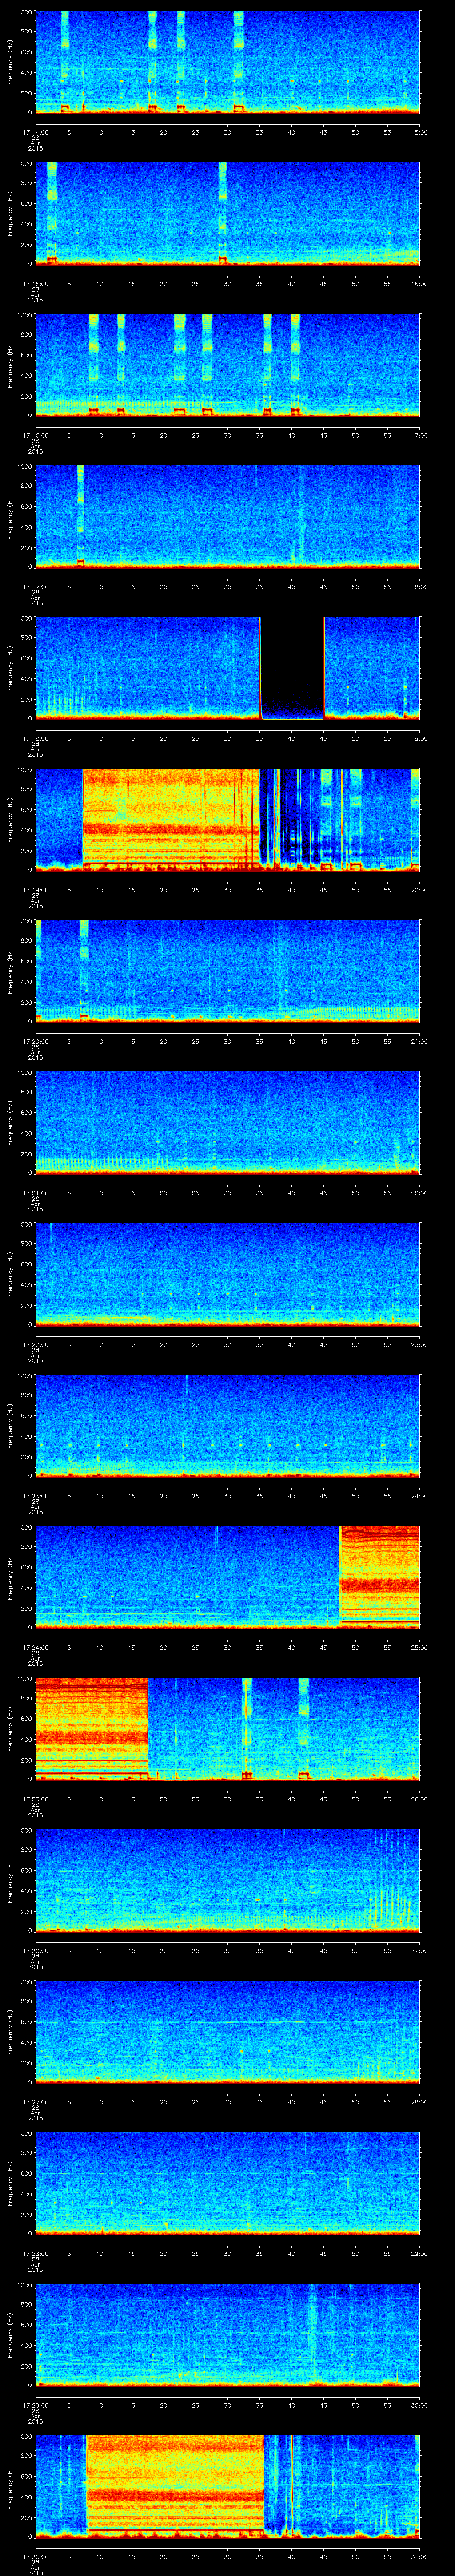Viewport: 455px width, 2576px height.
Task: Click the '20:00' end time label
Action: click(x=420, y=890)
